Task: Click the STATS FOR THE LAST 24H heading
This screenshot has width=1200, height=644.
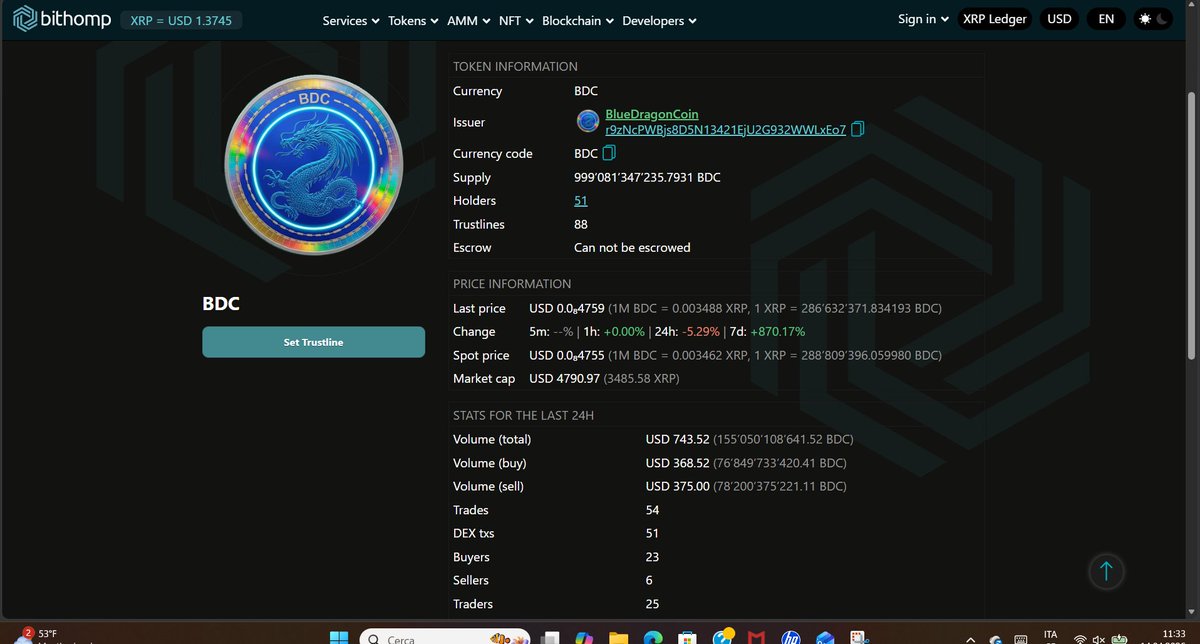Action: tap(523, 415)
